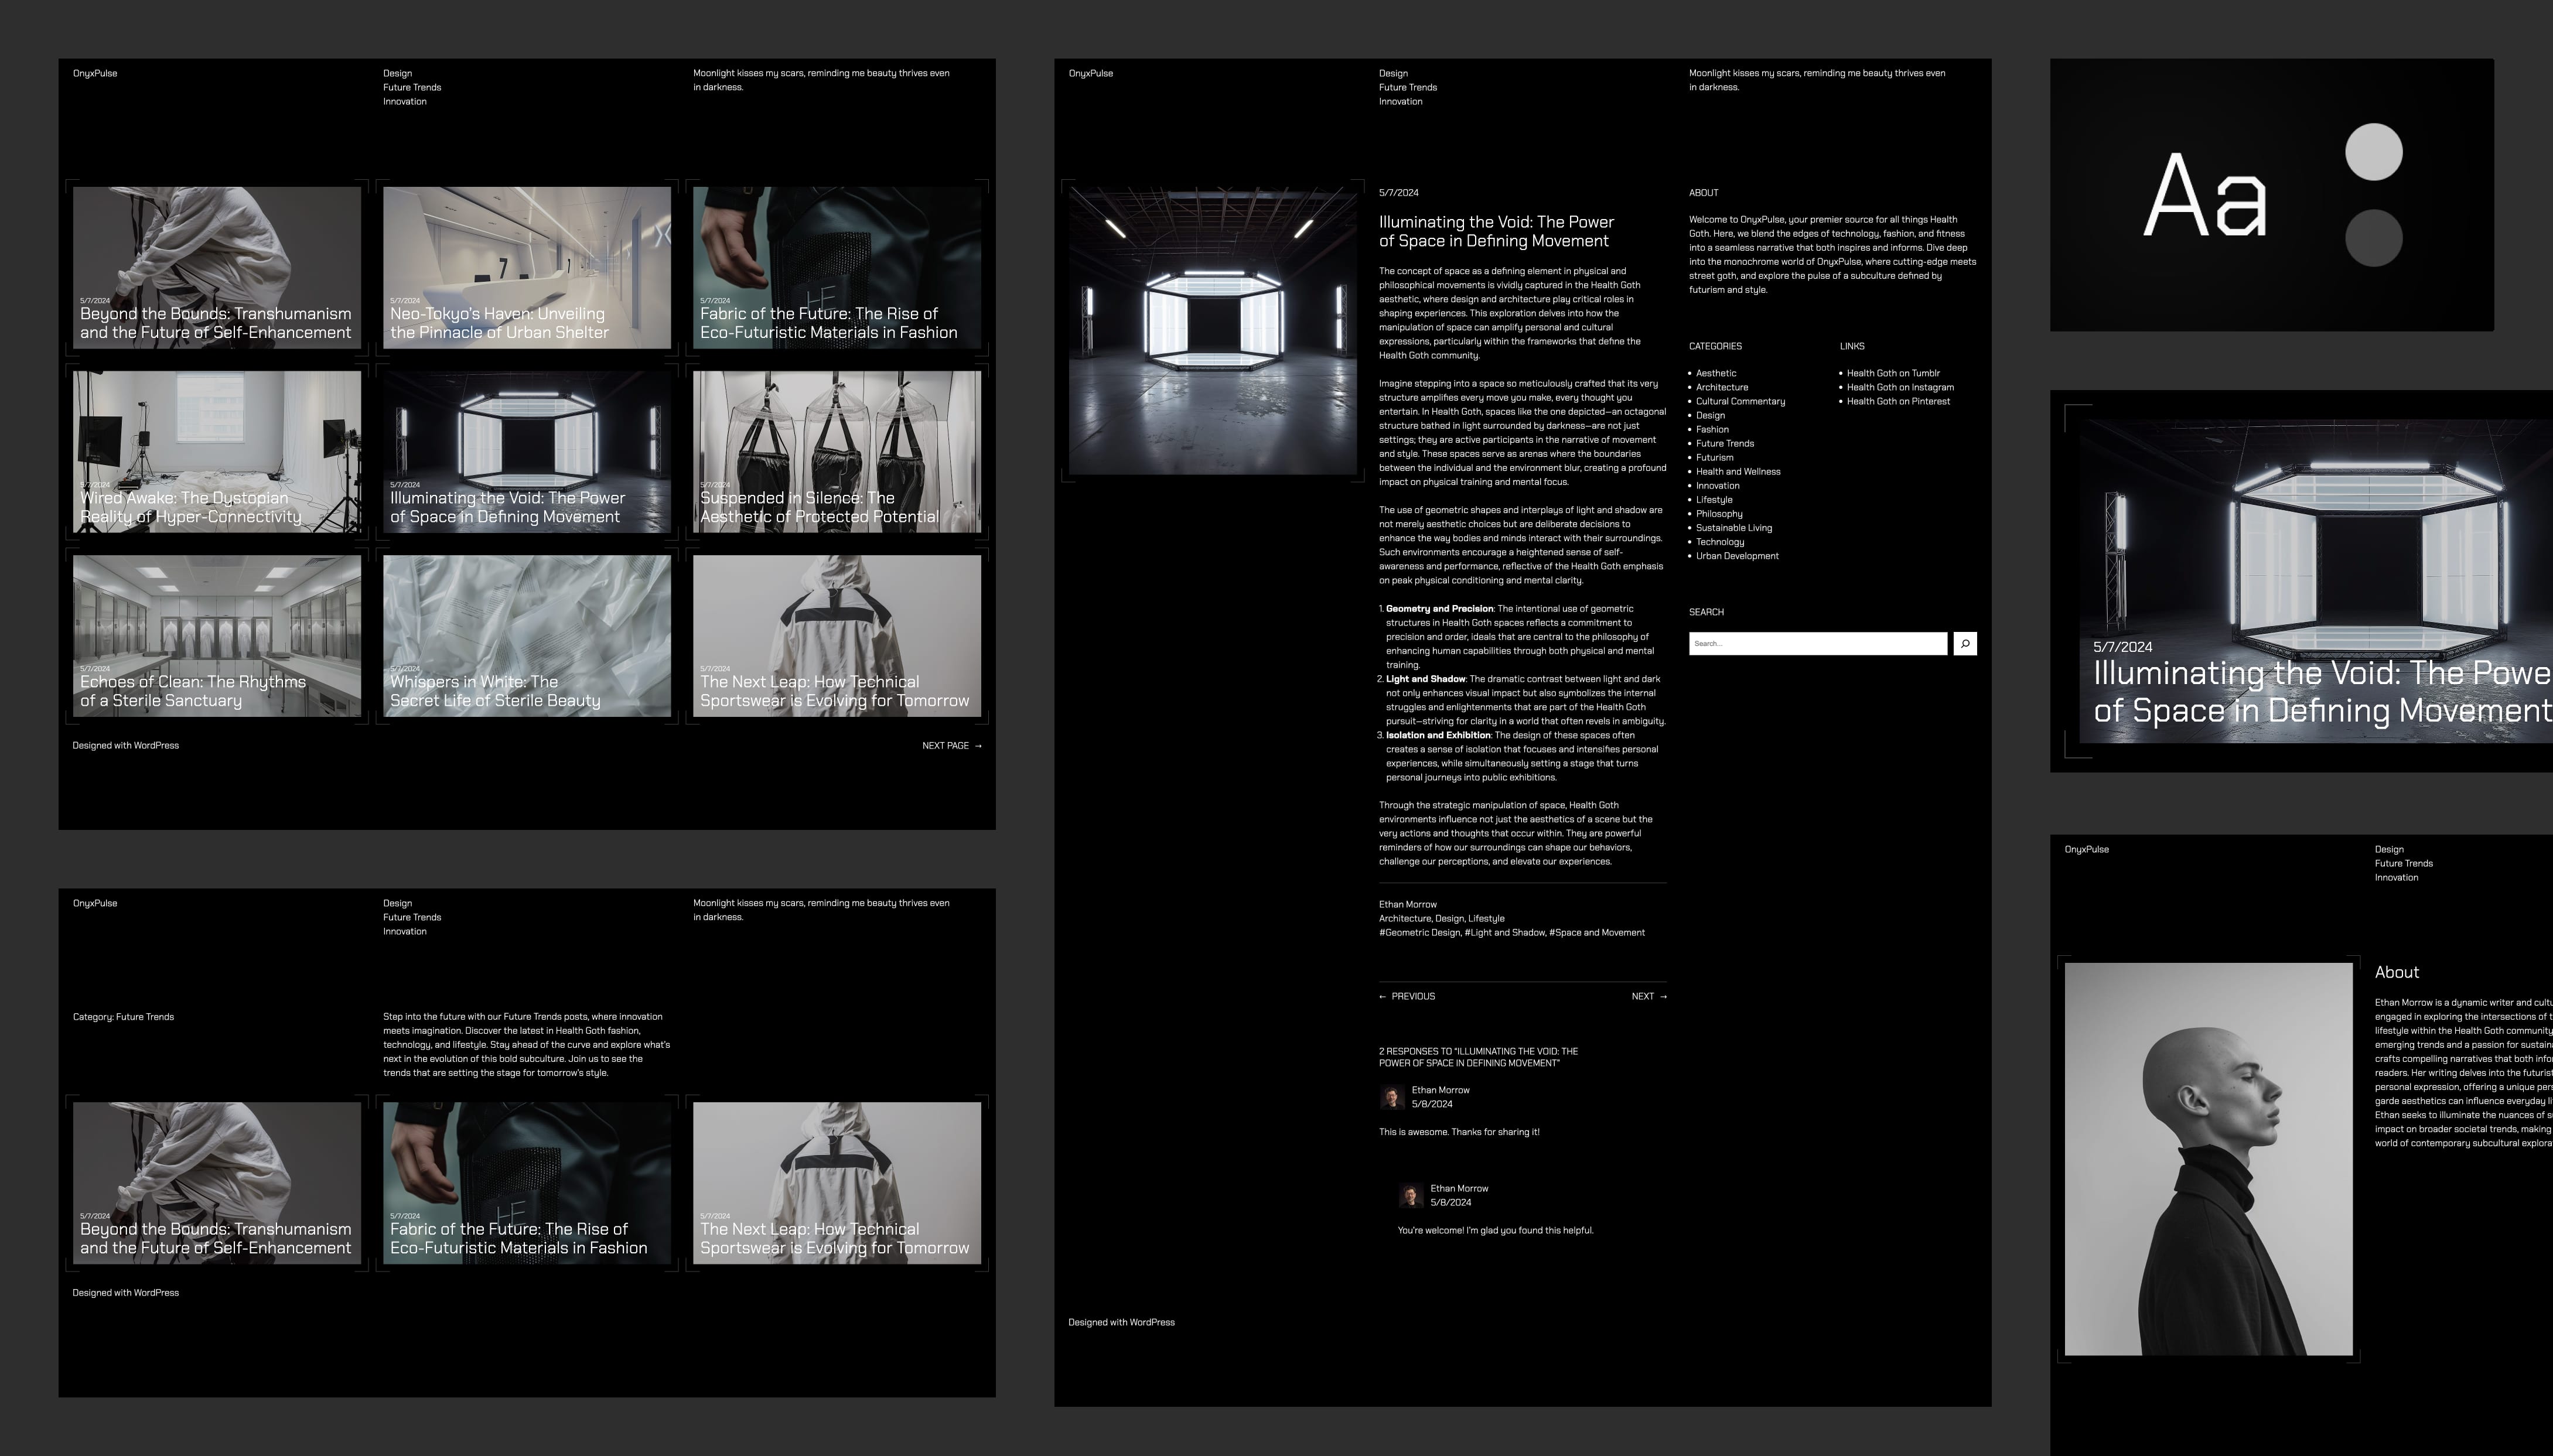The image size is (2553, 1456).
Task: Click the search input field
Action: click(1817, 643)
